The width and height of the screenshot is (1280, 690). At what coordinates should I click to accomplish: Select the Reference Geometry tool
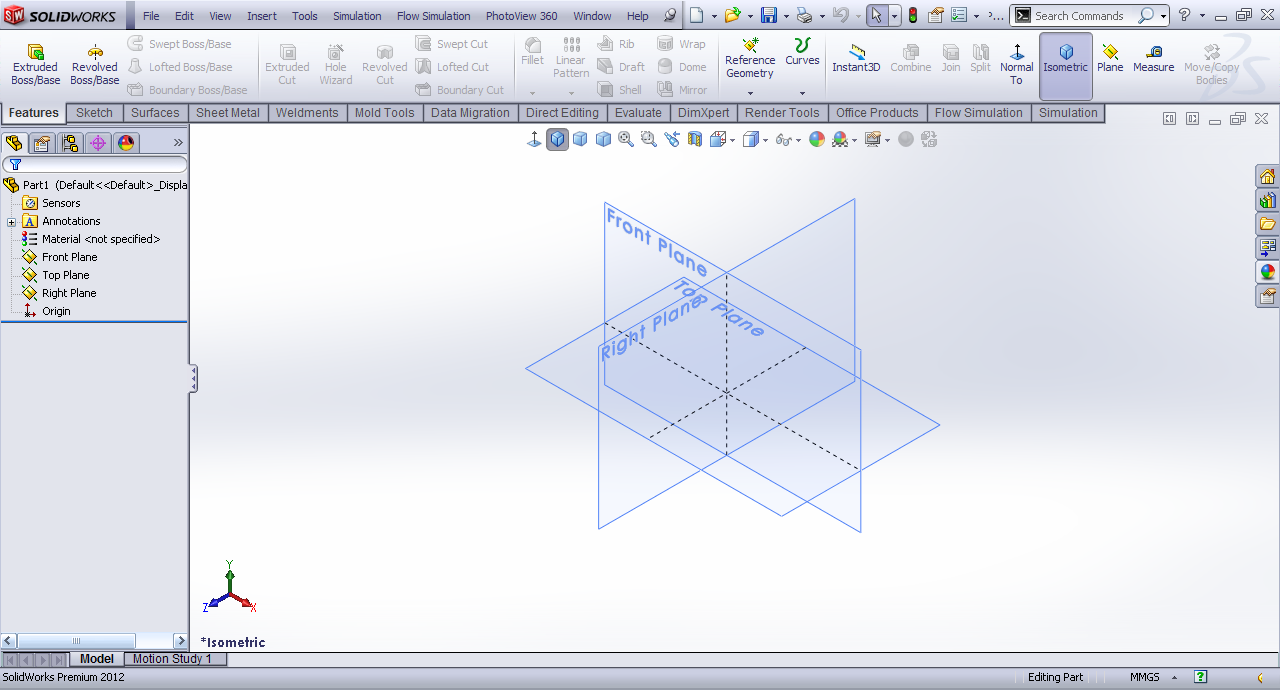[x=750, y=60]
